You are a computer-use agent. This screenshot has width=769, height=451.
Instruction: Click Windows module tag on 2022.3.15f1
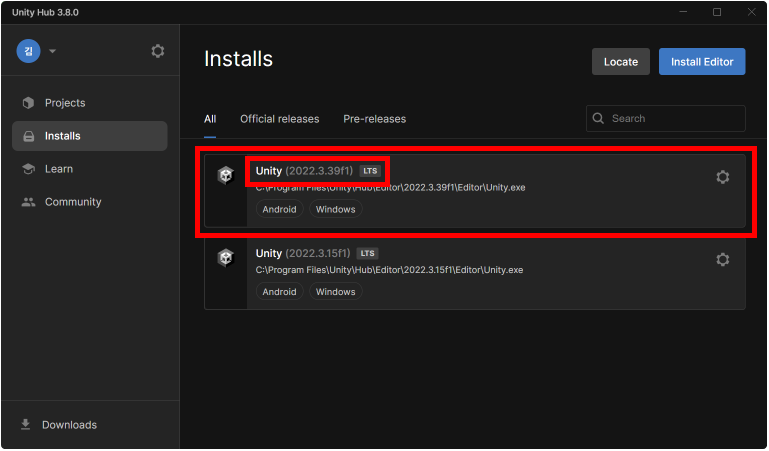[x=335, y=292]
